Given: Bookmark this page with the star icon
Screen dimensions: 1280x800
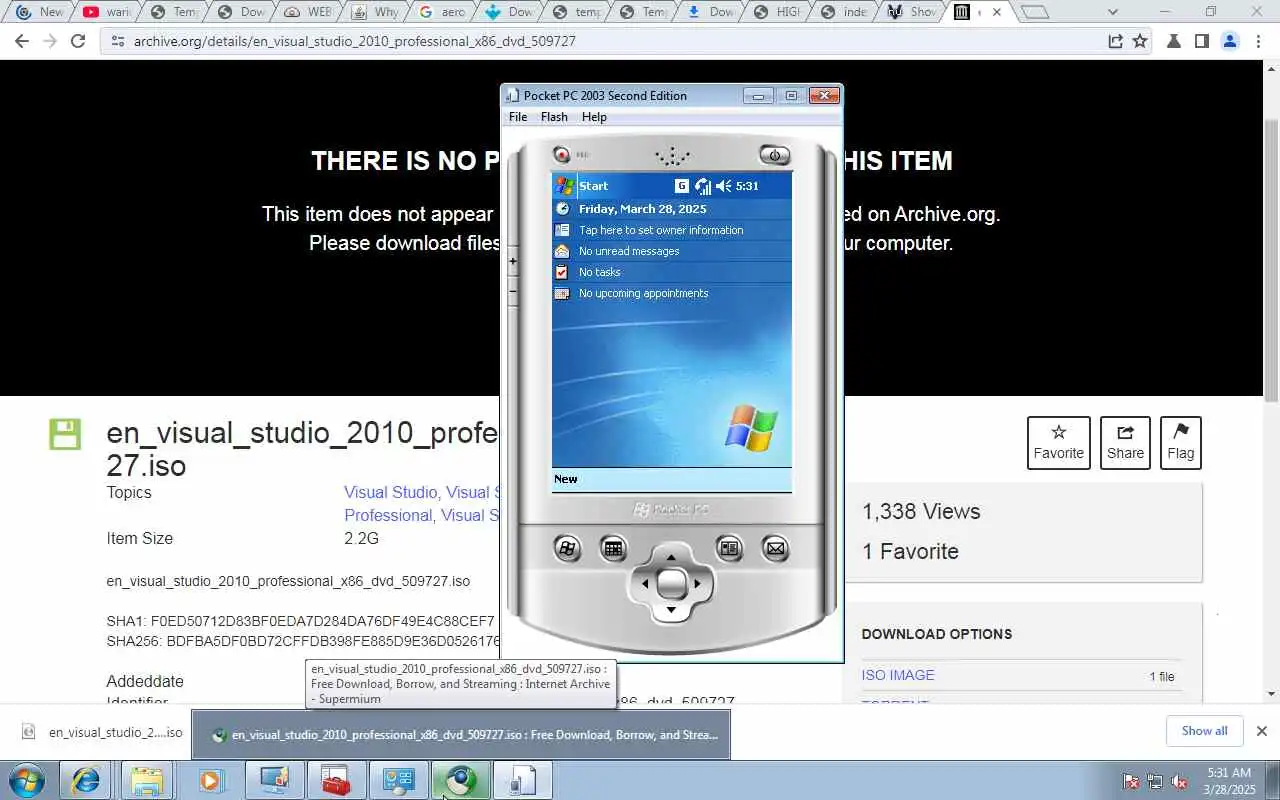Looking at the screenshot, I should pos(1140,41).
